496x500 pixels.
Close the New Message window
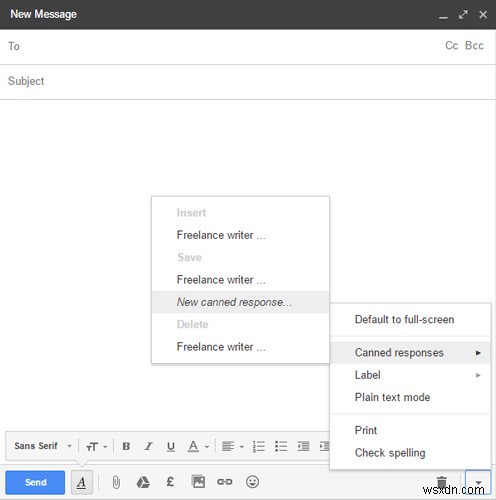(x=483, y=14)
